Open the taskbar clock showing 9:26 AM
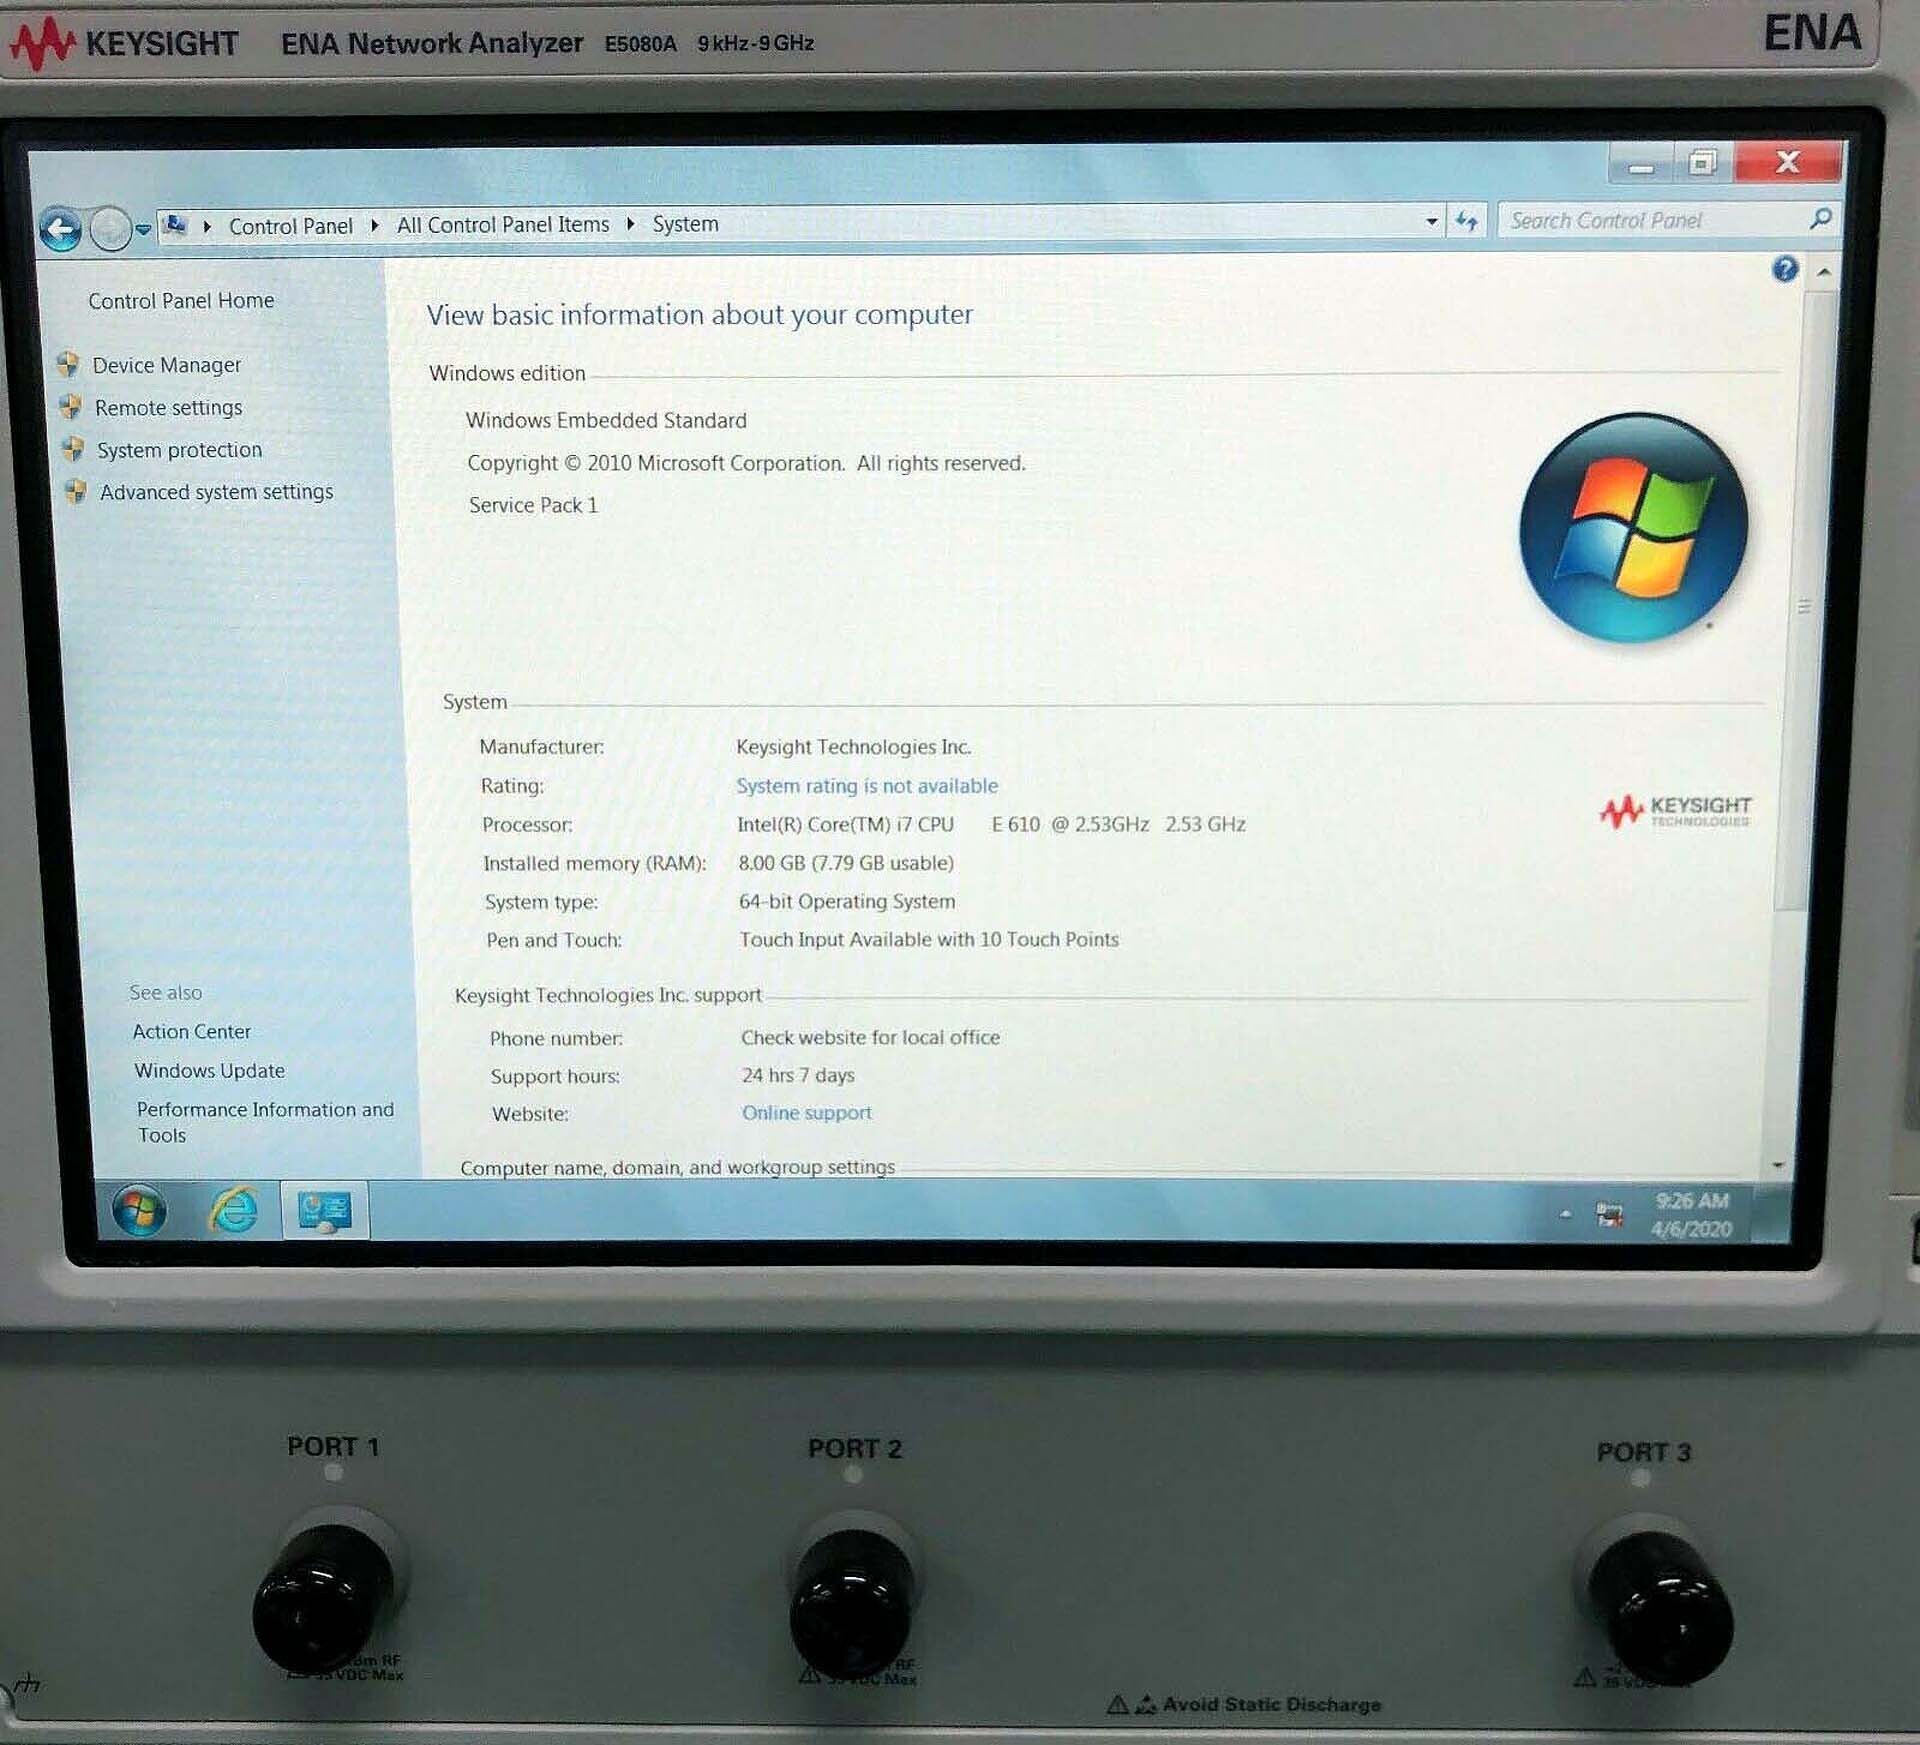The height and width of the screenshot is (1745, 1920). click(x=1692, y=1214)
